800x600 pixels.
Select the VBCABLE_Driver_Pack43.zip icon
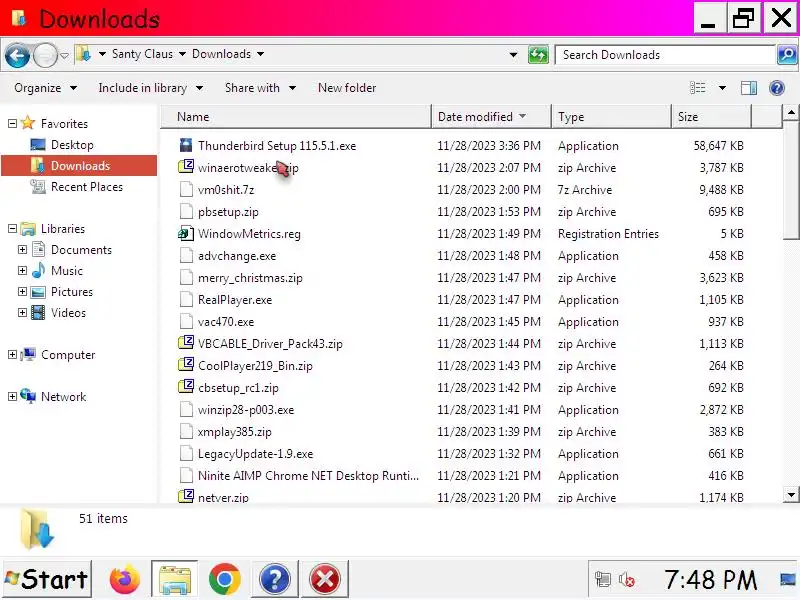pyautogui.click(x=186, y=342)
